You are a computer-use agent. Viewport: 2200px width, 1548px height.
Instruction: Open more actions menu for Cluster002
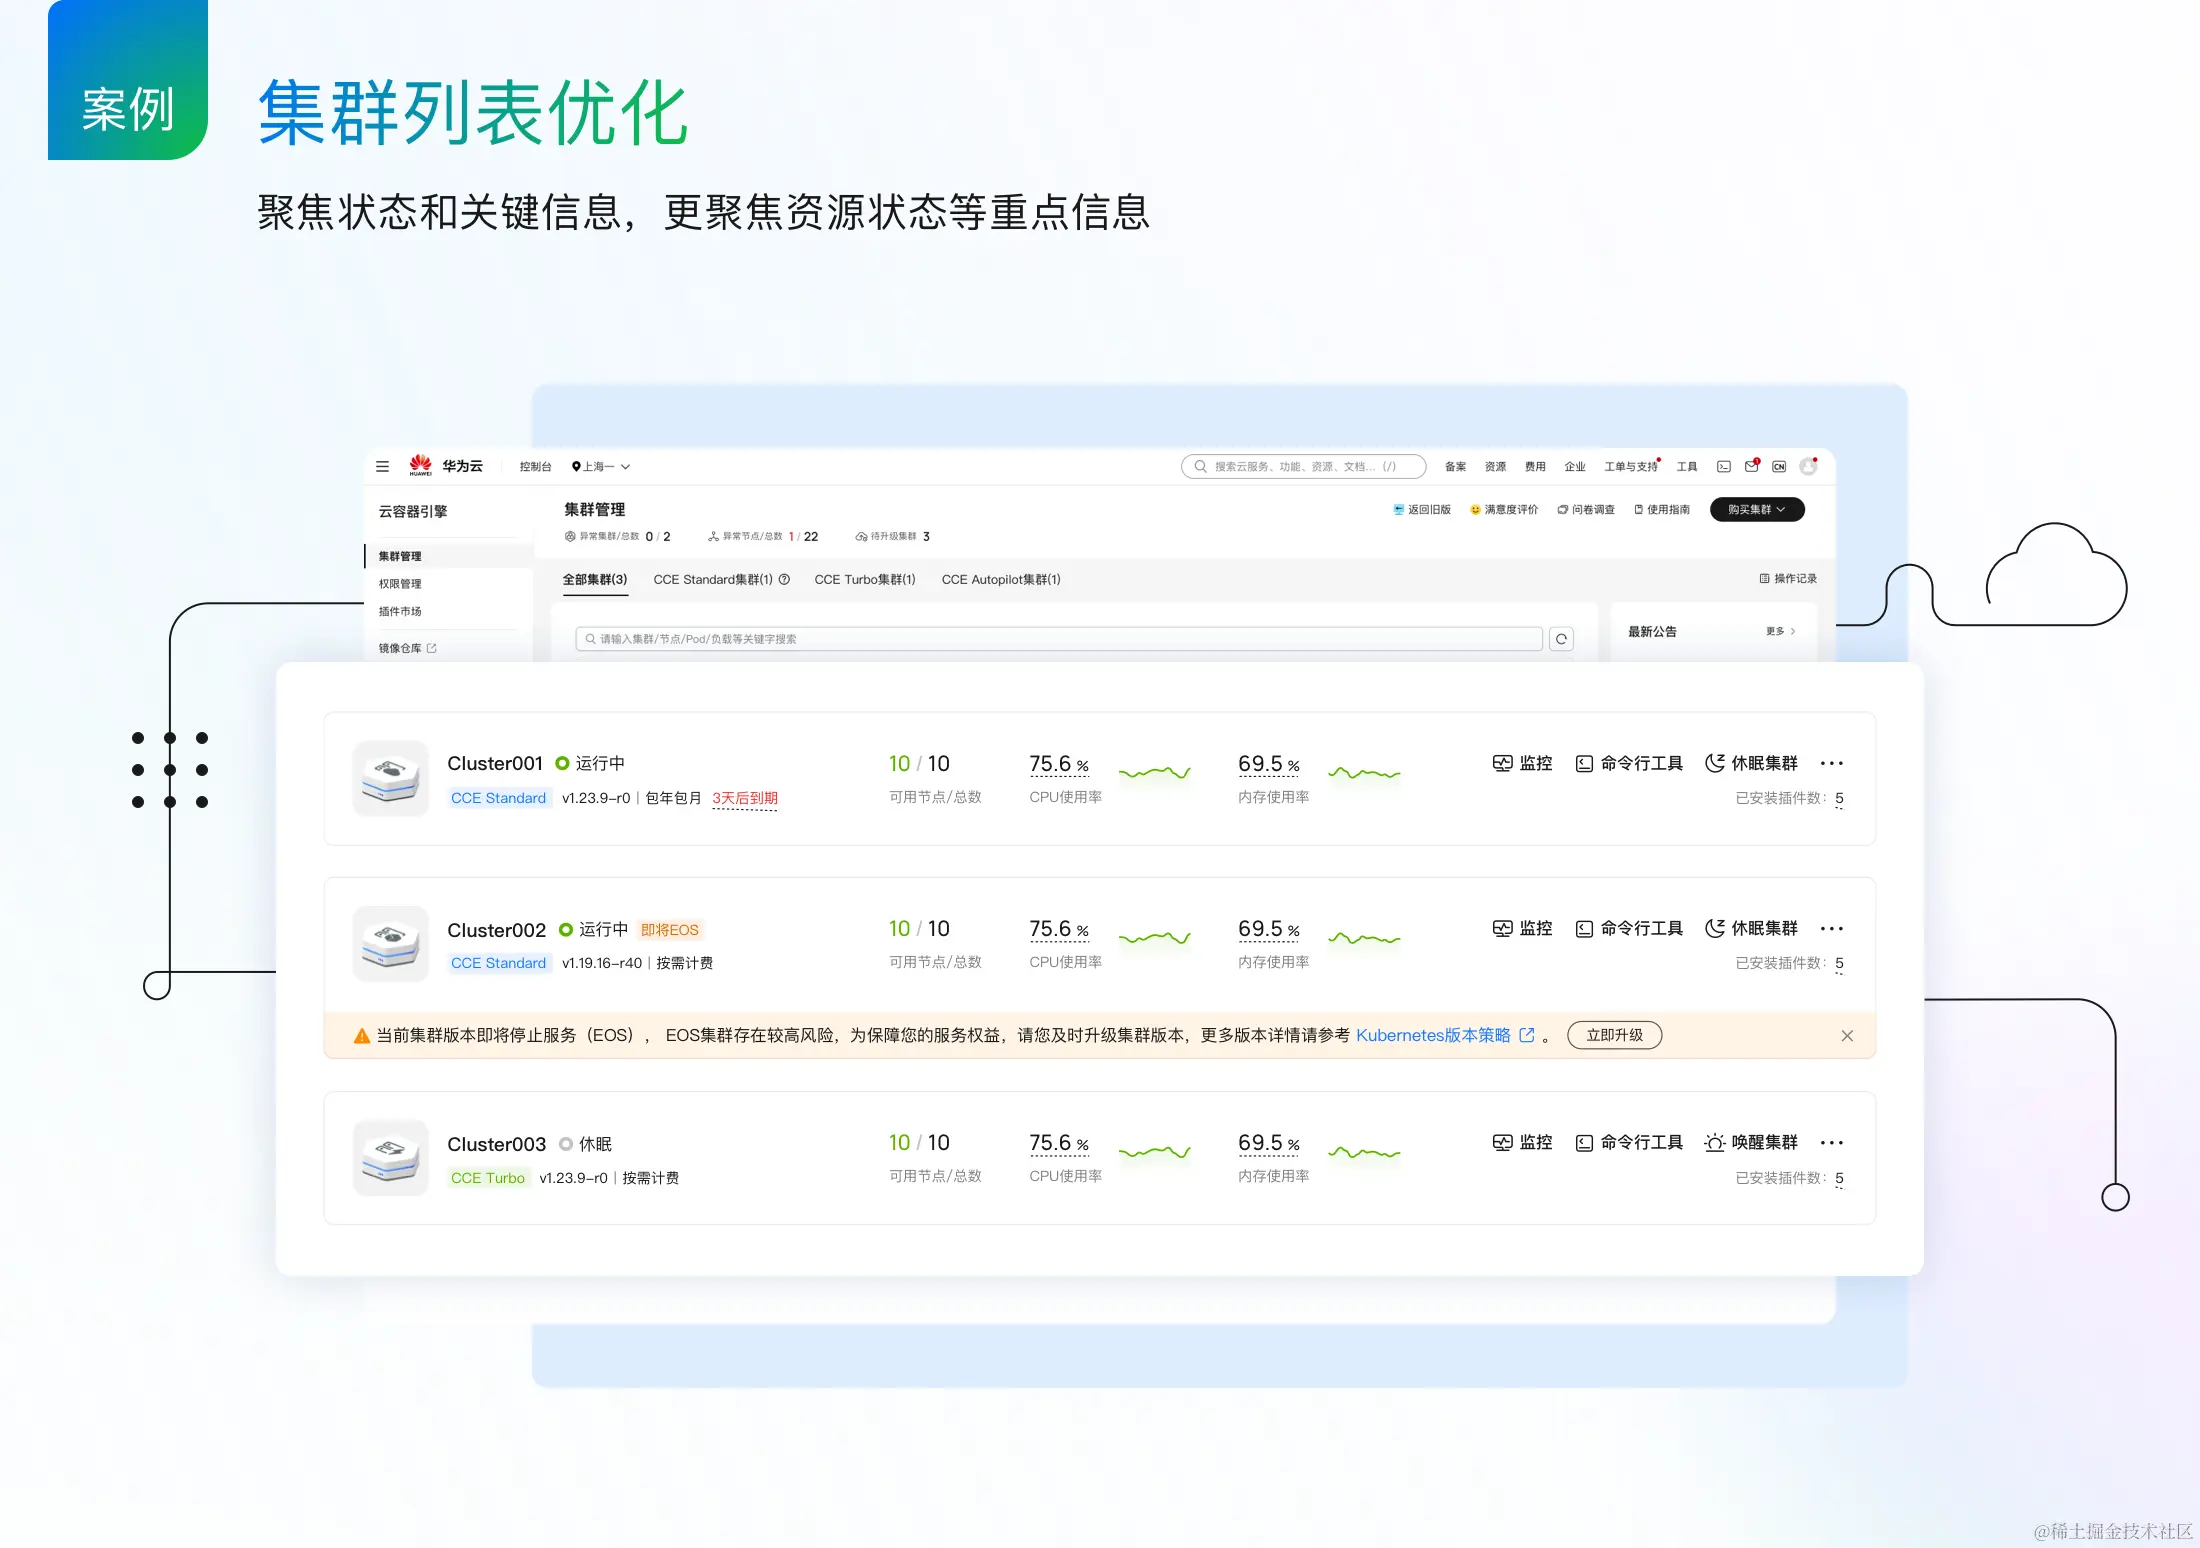click(1831, 928)
